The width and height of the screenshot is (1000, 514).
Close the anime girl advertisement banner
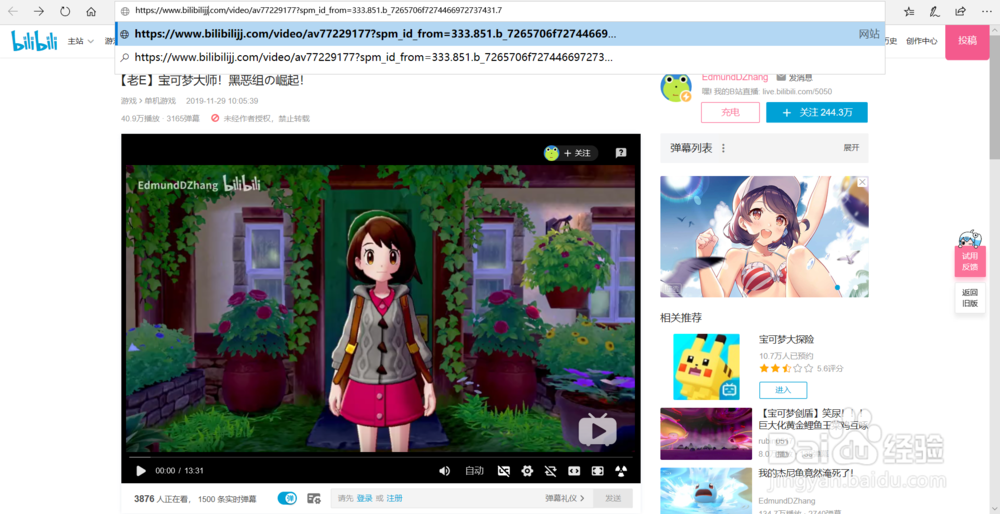click(862, 182)
